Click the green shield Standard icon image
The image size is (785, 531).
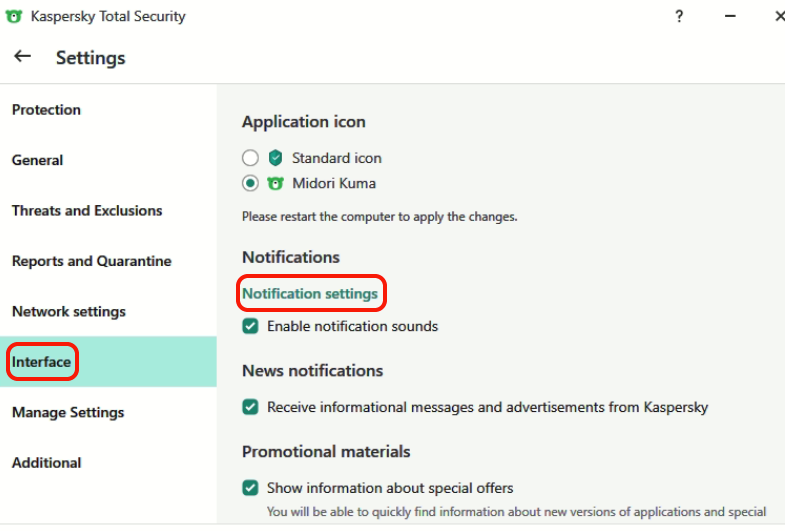point(276,158)
